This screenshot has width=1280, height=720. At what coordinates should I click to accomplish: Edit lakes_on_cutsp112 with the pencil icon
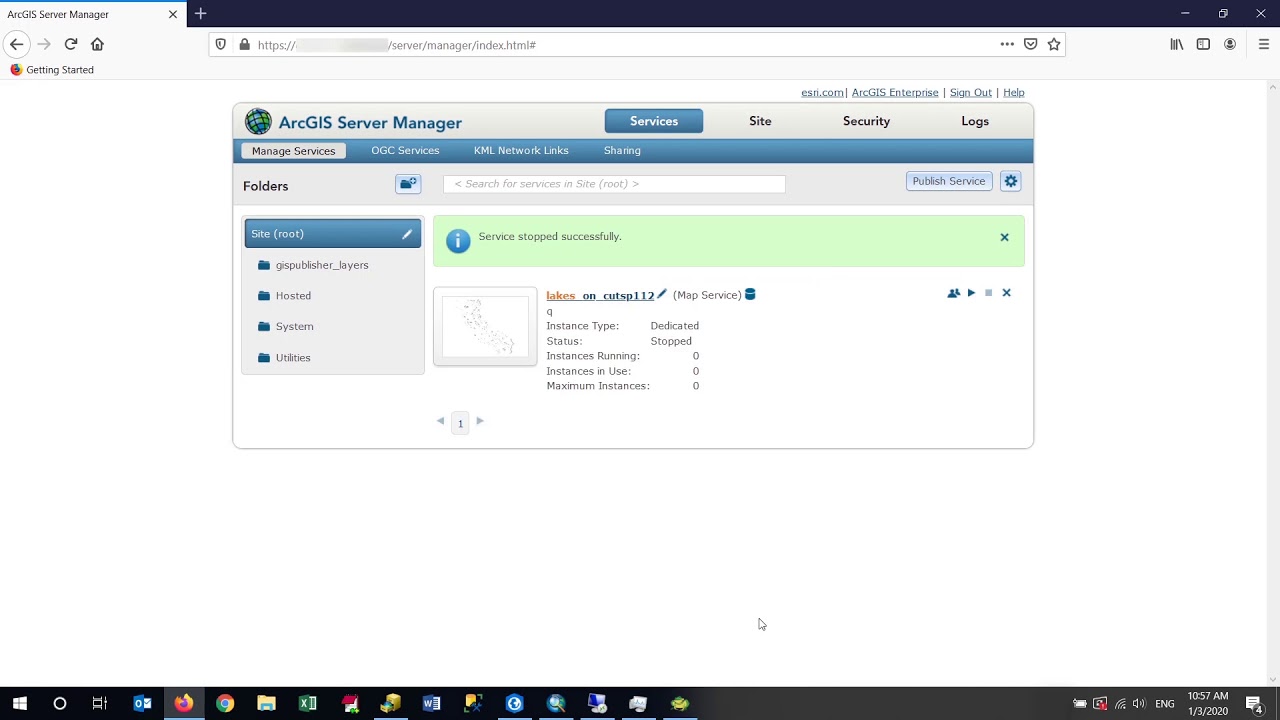tap(661, 294)
